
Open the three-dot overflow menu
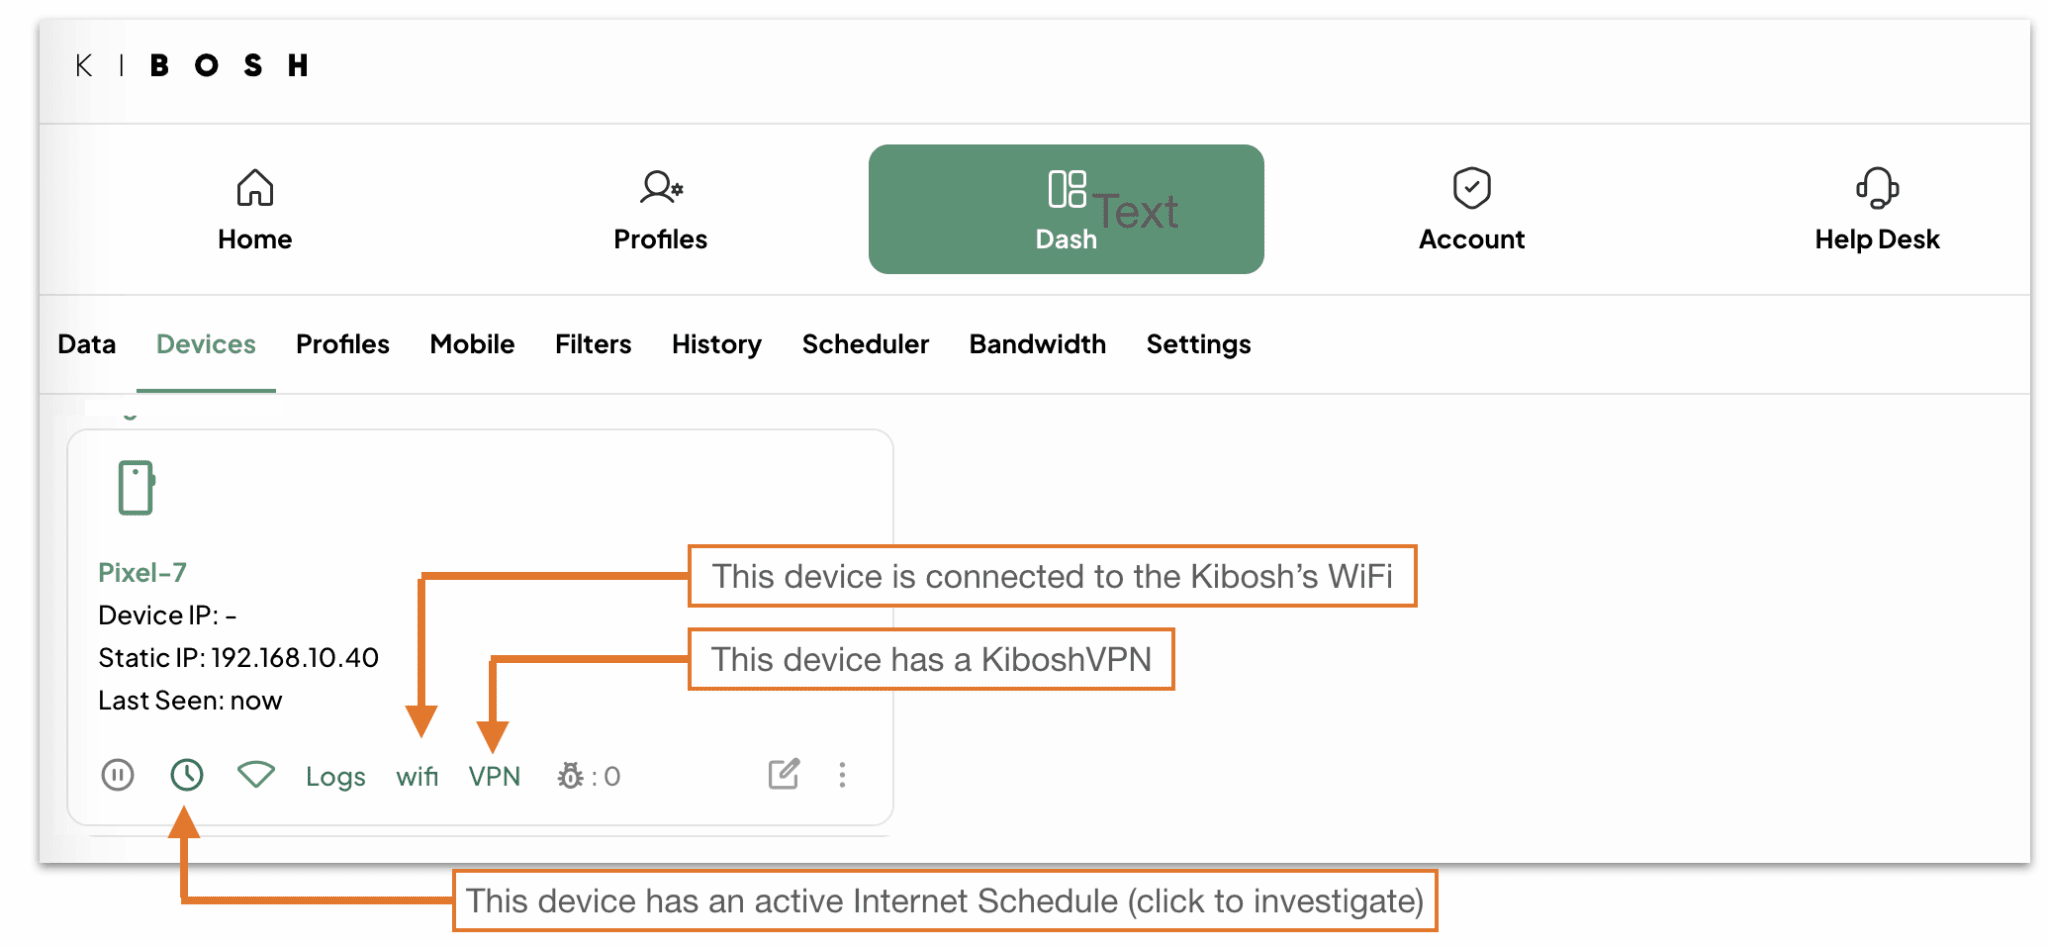(x=842, y=774)
